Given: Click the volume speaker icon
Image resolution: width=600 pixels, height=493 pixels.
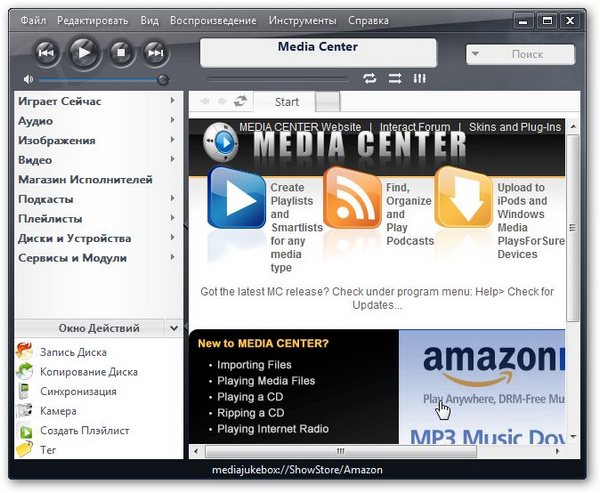Looking at the screenshot, I should pos(29,78).
